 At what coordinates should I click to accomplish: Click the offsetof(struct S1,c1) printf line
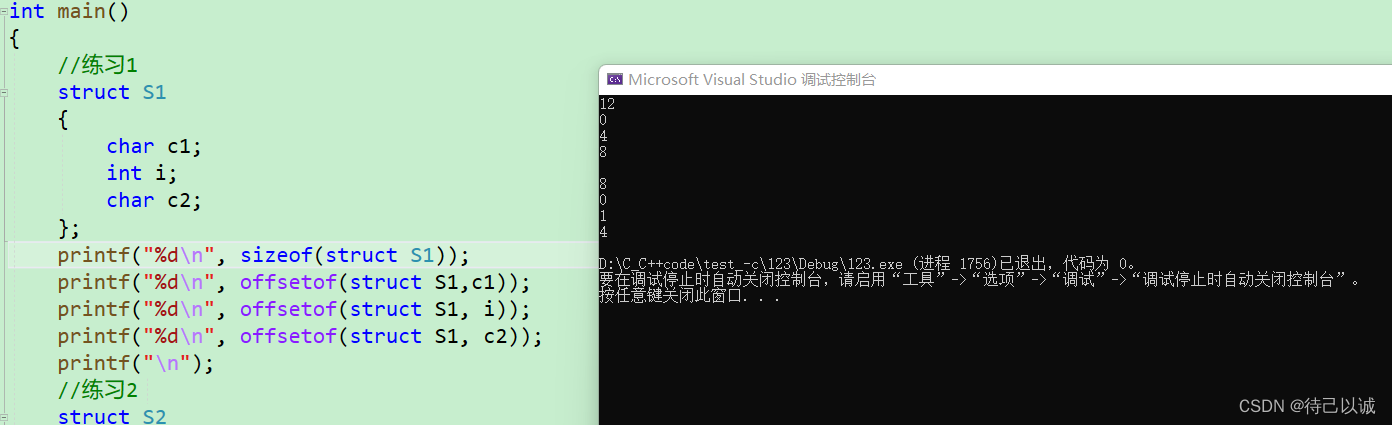[x=294, y=282]
